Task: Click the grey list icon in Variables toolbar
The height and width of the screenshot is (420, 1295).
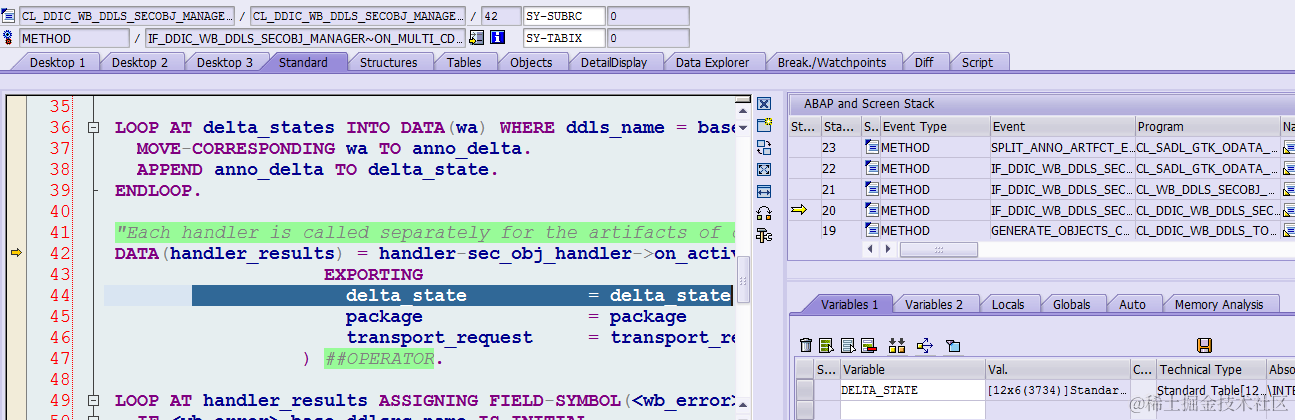Action: coord(847,345)
